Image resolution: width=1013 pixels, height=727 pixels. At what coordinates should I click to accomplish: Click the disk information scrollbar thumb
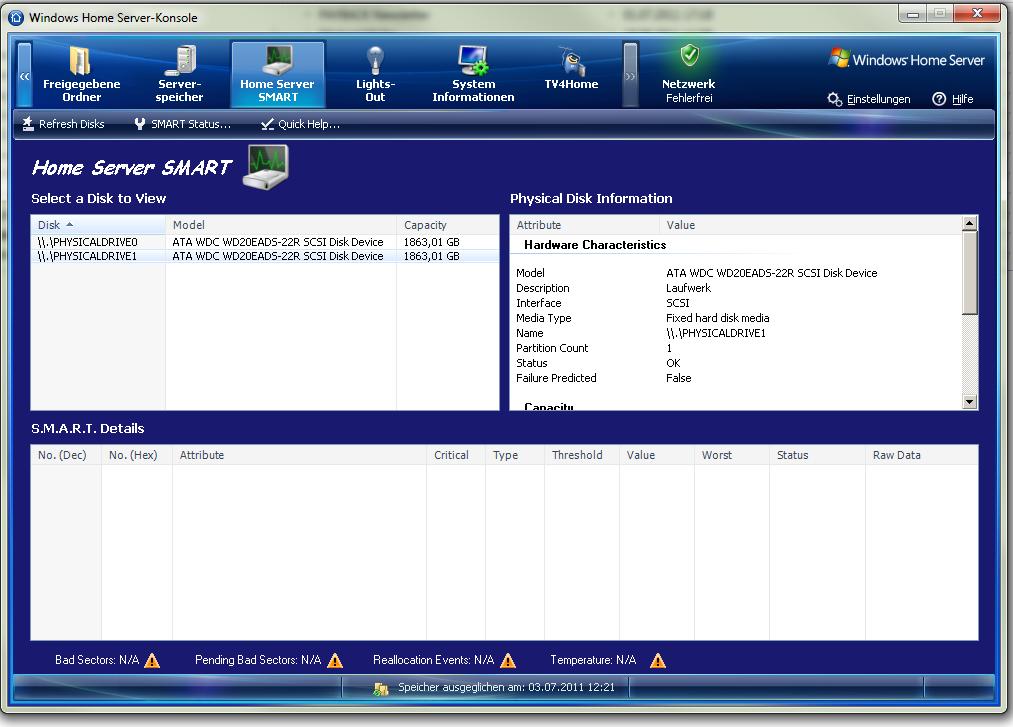(x=969, y=273)
